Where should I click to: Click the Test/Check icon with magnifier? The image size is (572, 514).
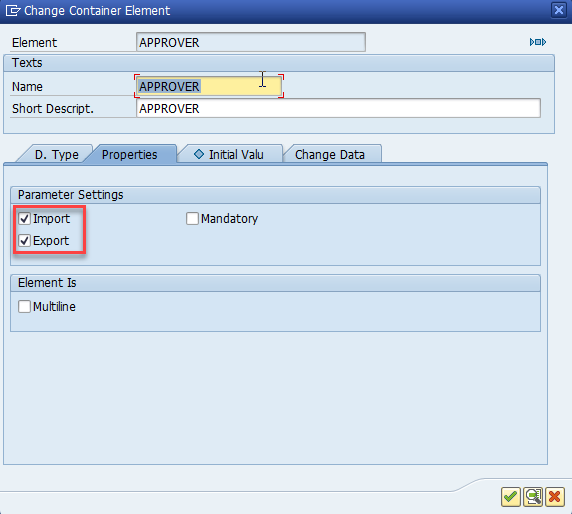pos(533,496)
